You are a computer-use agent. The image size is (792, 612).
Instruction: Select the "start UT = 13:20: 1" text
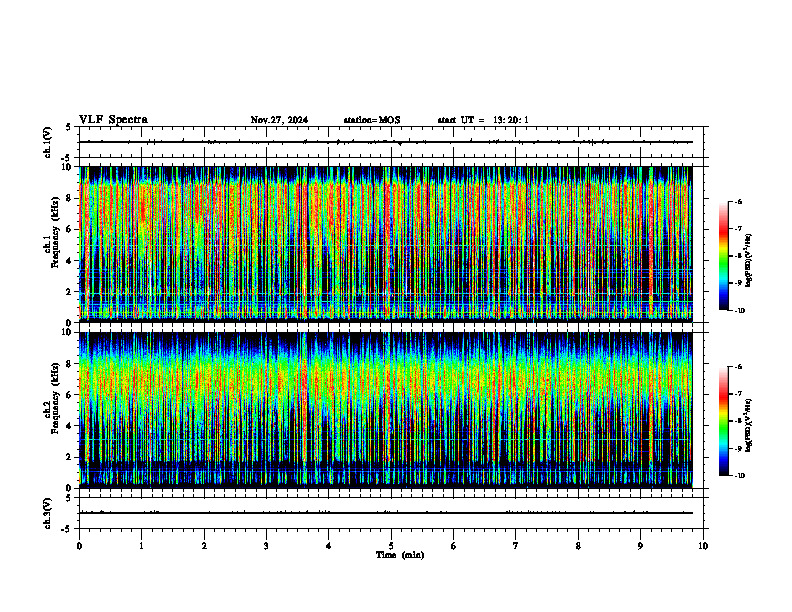coord(483,120)
